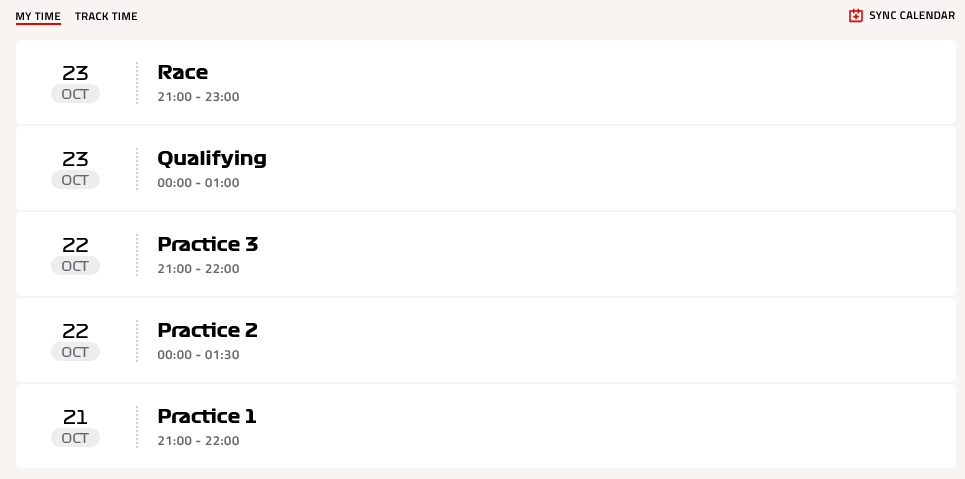Switch to the TRACK TIME tab
The image size is (965, 479).
click(106, 17)
